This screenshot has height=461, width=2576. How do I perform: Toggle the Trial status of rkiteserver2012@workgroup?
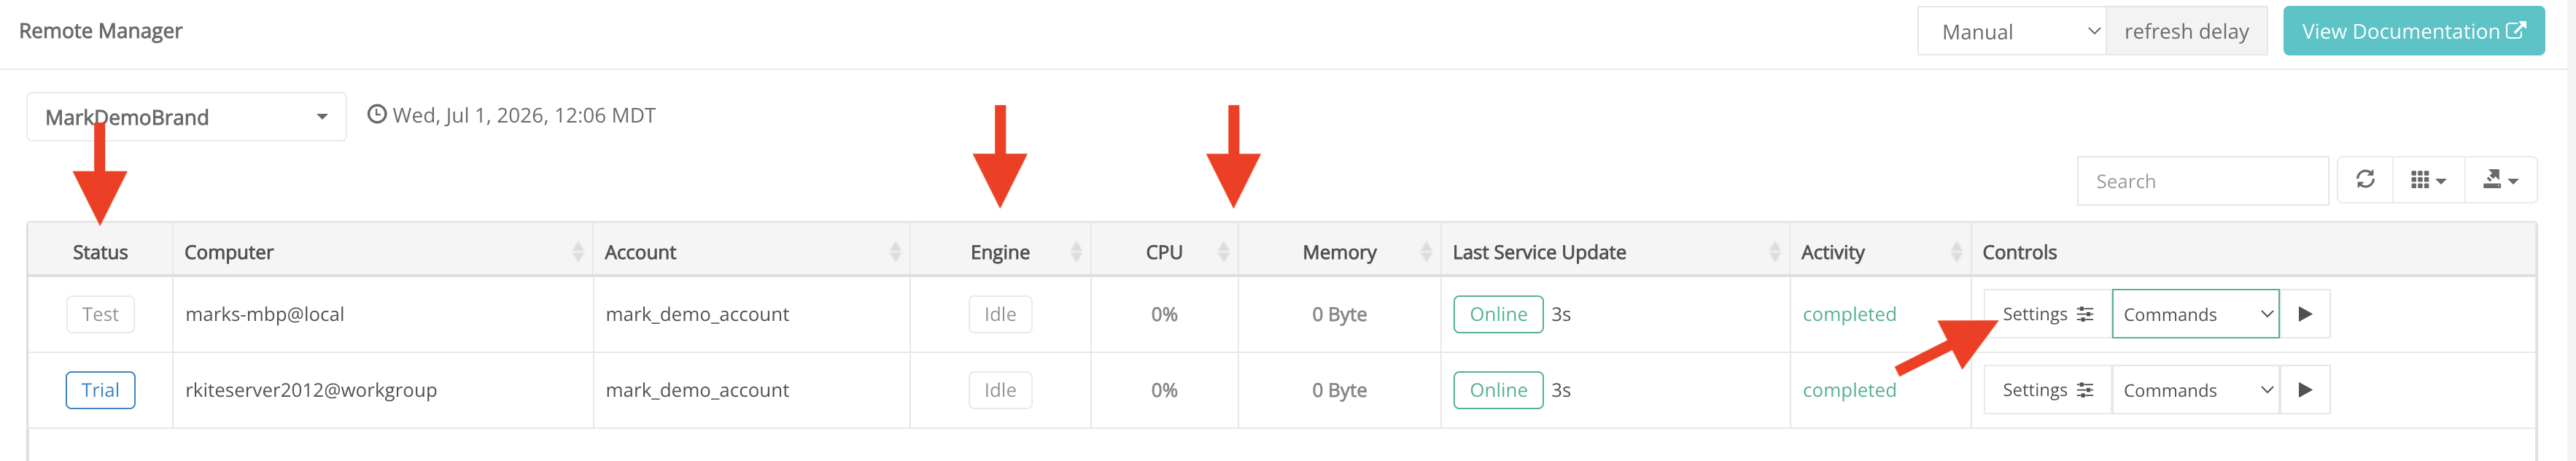tap(100, 390)
